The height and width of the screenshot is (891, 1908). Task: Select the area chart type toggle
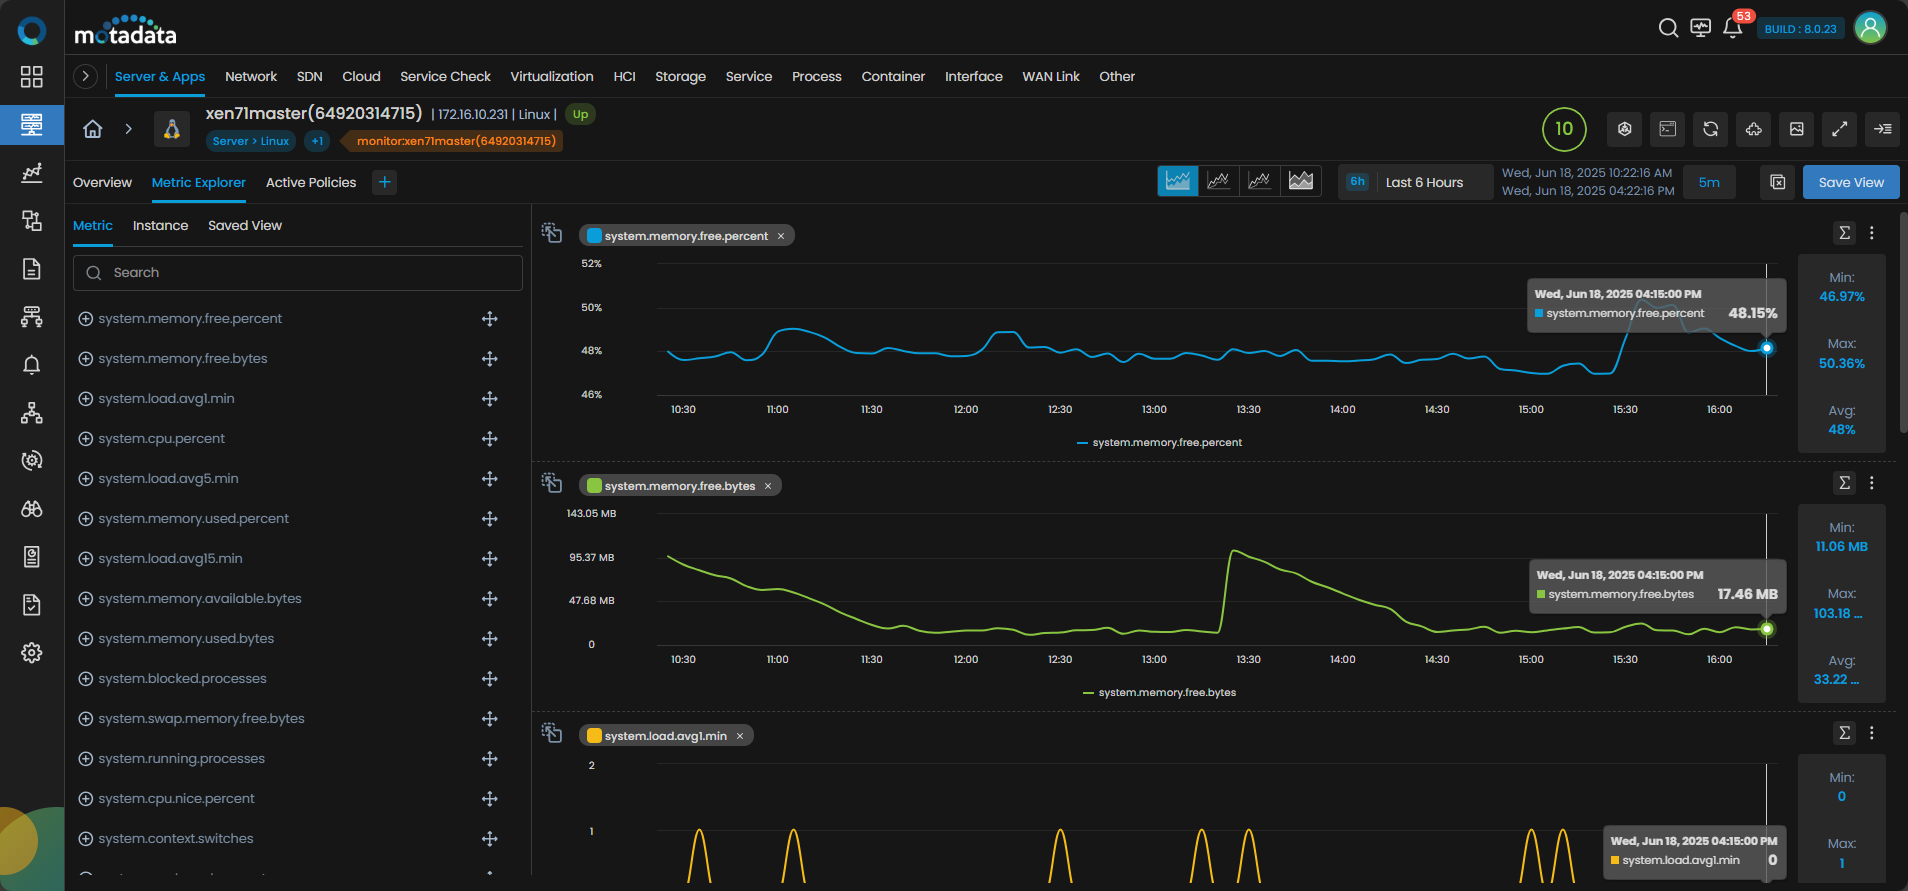1301,181
